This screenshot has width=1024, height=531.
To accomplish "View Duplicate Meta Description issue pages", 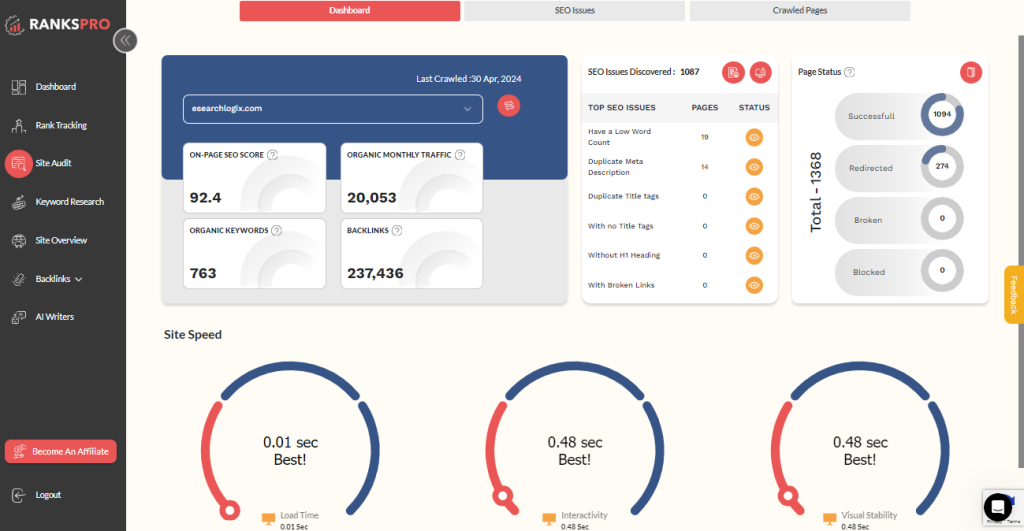I will pos(754,167).
